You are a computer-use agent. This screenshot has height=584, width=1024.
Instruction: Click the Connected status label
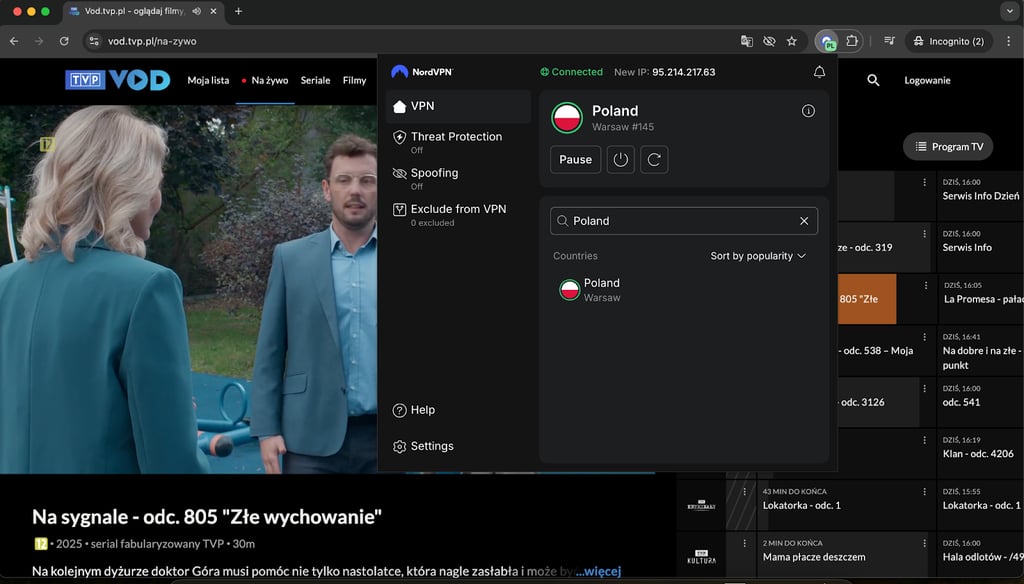(571, 72)
